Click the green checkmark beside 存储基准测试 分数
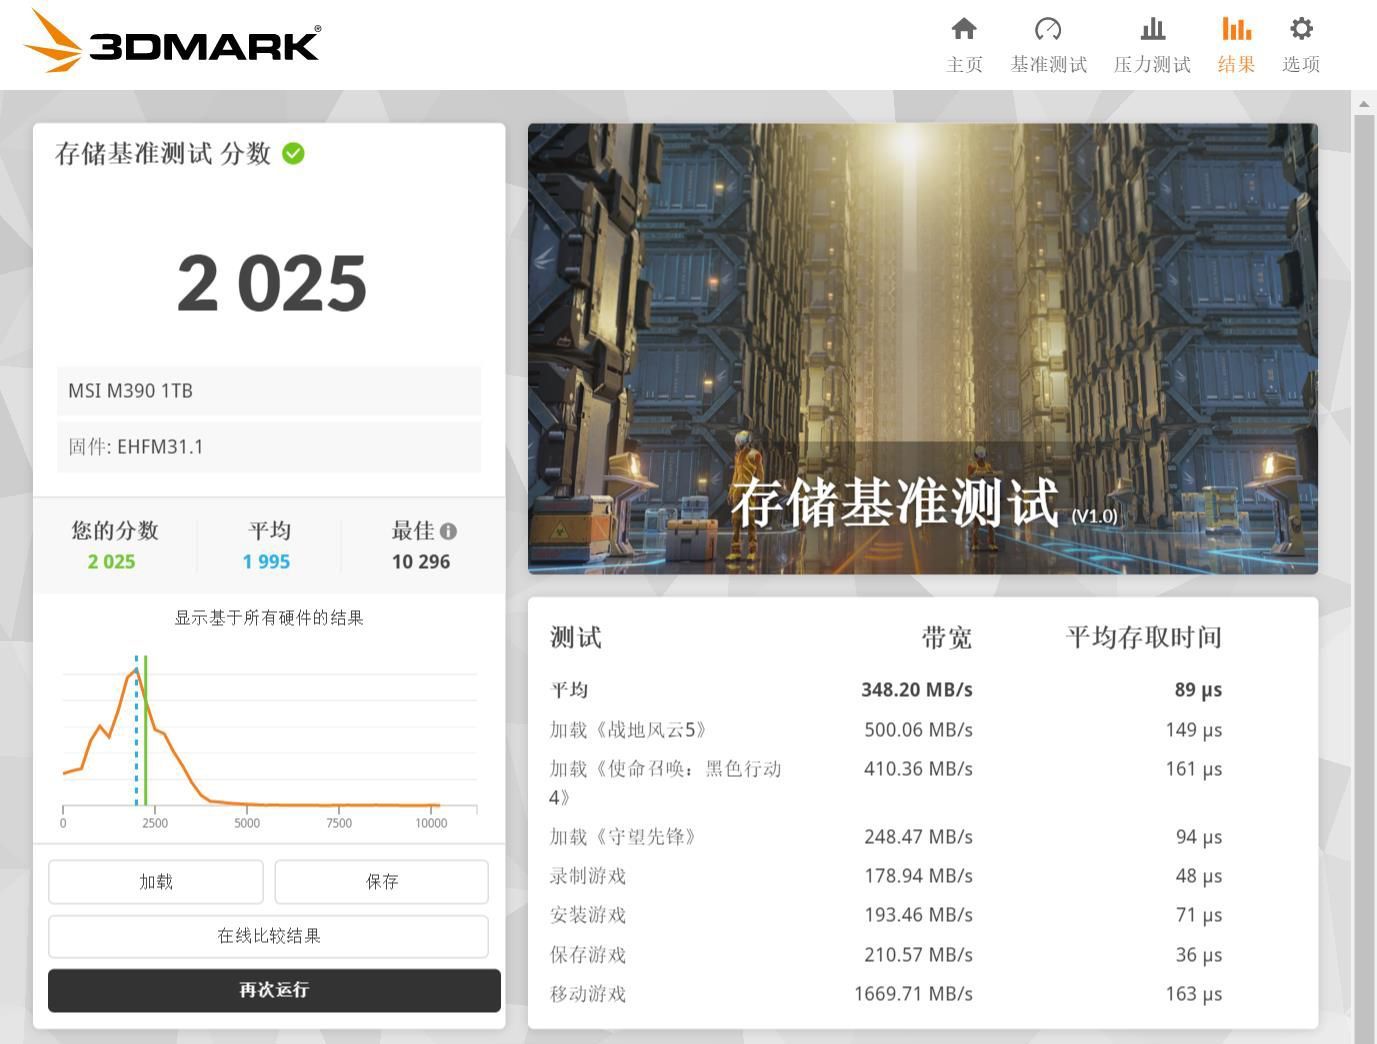This screenshot has height=1044, width=1377. point(293,153)
